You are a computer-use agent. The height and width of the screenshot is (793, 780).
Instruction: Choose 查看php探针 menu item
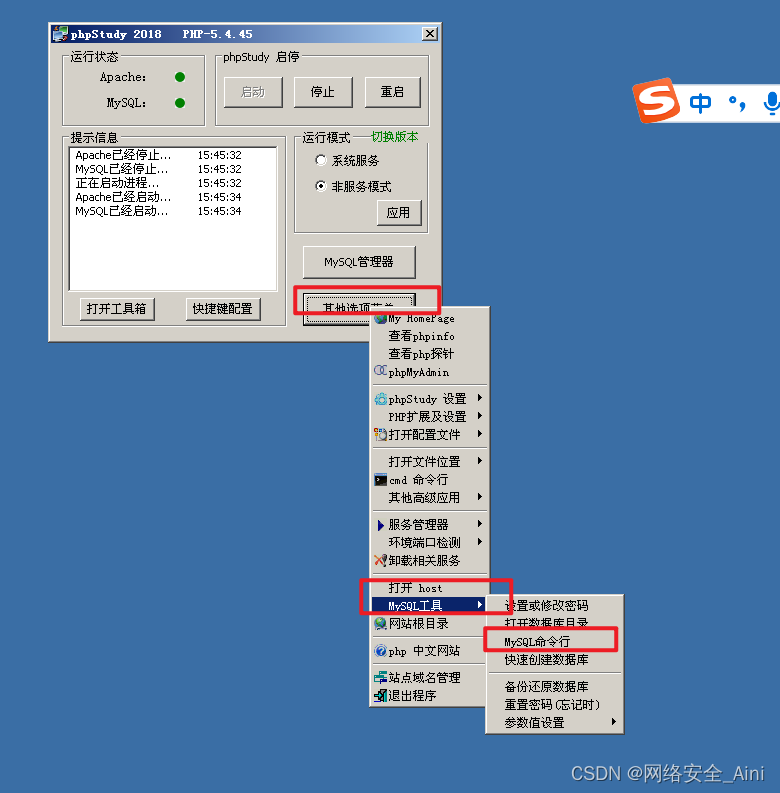click(430, 354)
